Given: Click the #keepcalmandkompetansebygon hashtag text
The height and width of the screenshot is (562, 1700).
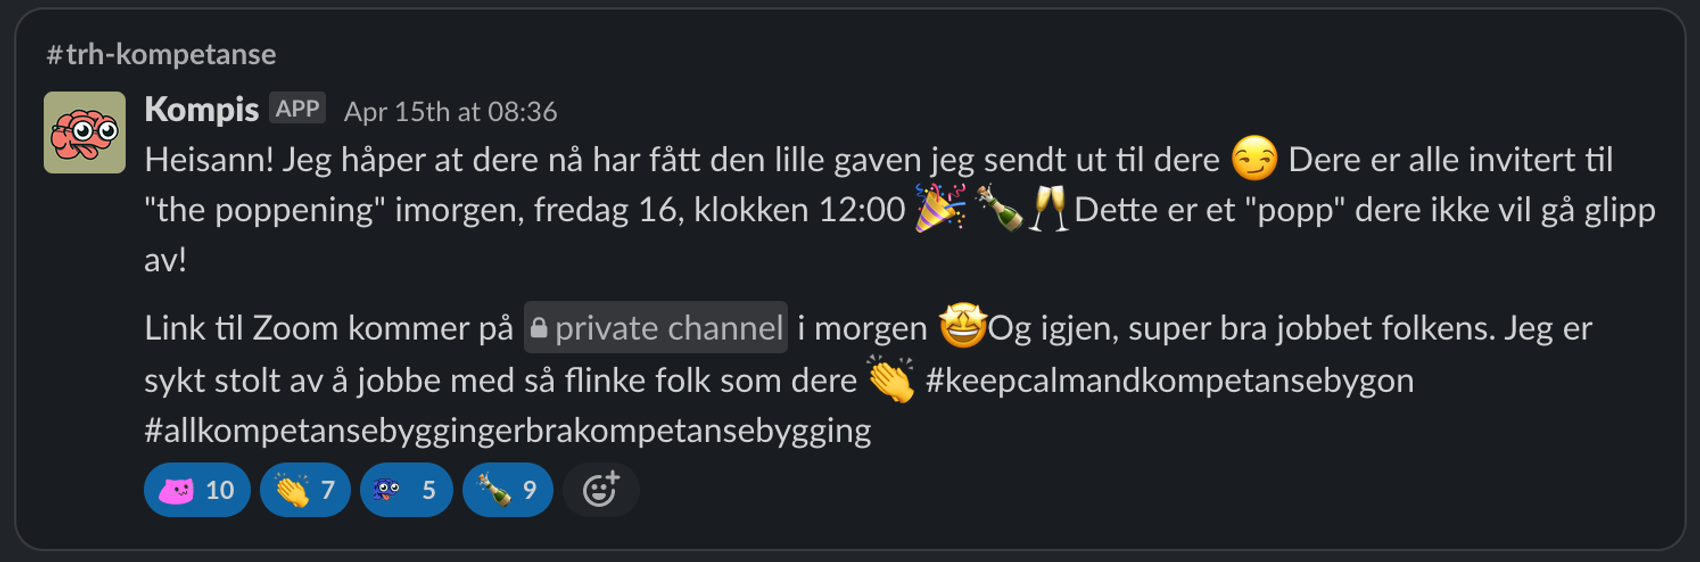Looking at the screenshot, I should 1169,380.
